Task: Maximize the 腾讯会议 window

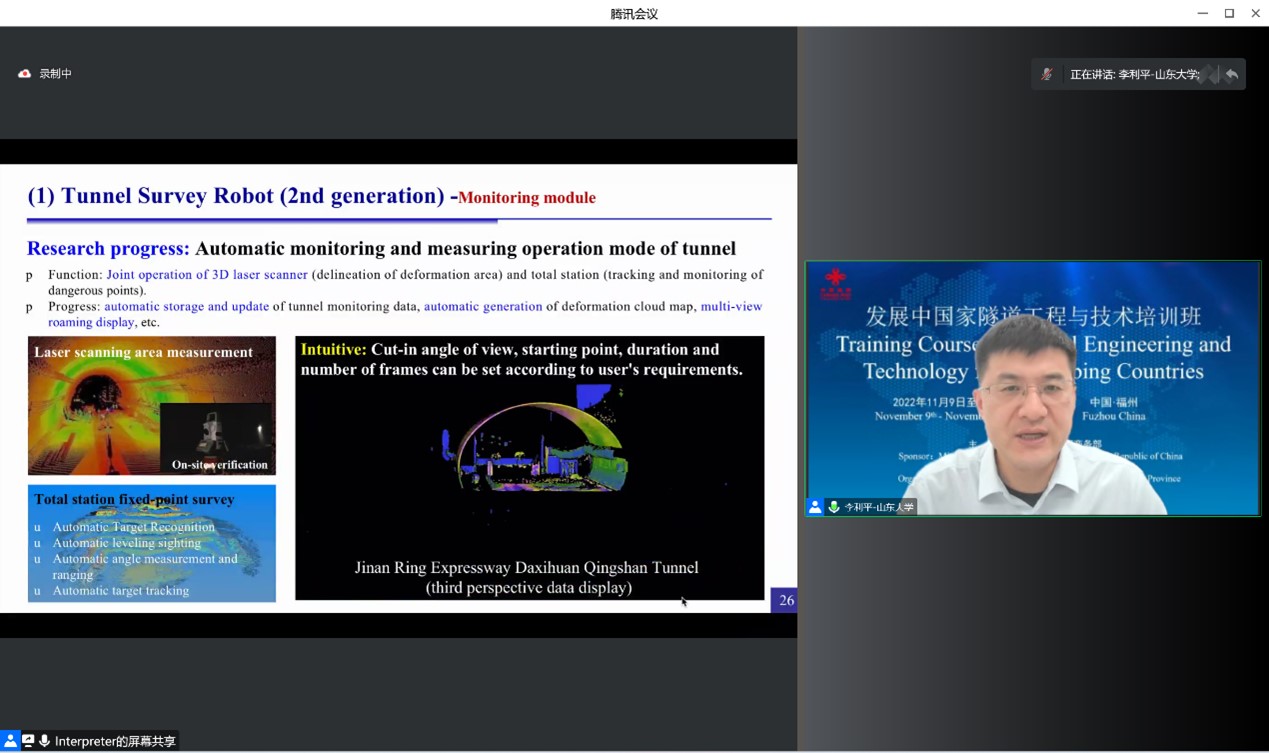Action: coord(1229,13)
